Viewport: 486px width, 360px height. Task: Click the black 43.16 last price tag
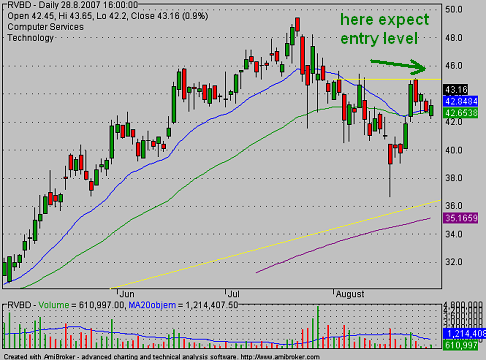point(456,90)
